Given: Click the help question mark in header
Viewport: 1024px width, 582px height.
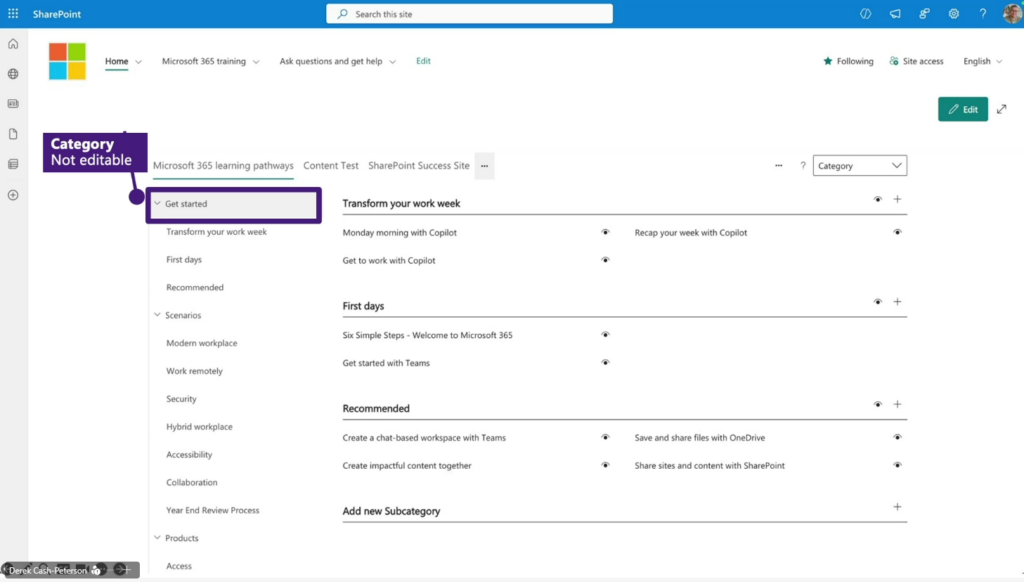Looking at the screenshot, I should (x=983, y=14).
